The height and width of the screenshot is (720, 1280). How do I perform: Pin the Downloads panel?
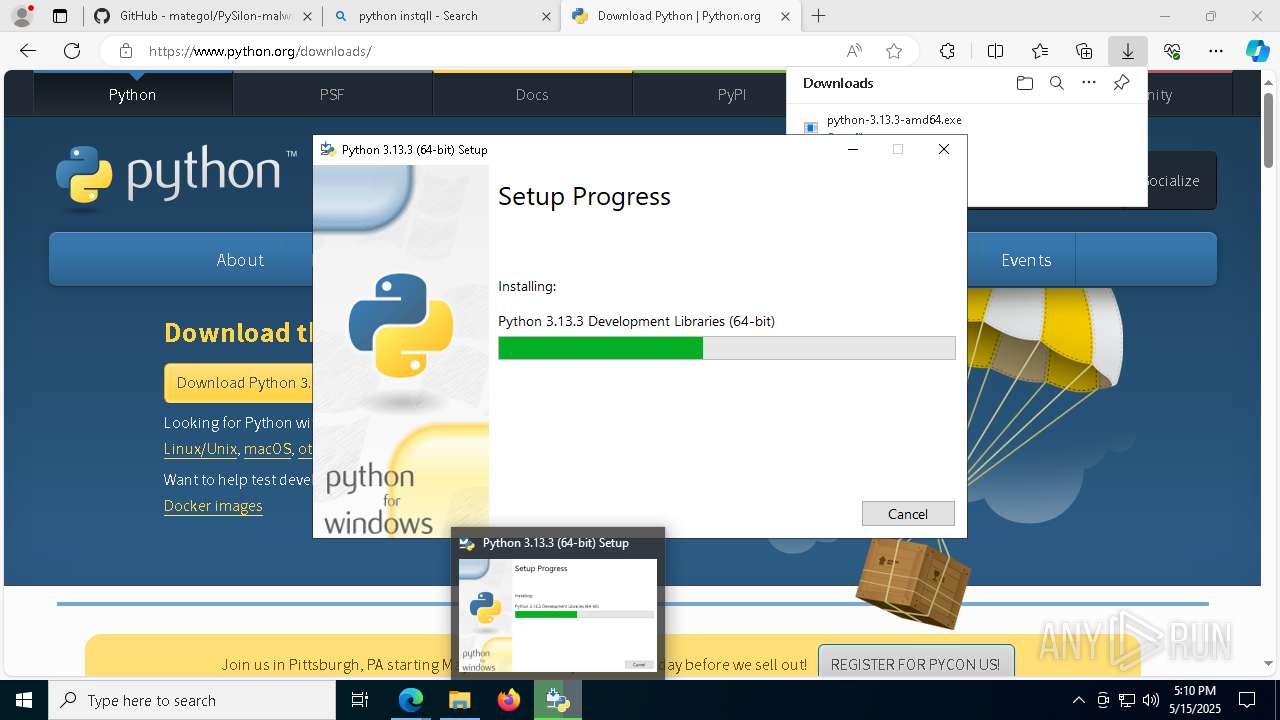1121,83
